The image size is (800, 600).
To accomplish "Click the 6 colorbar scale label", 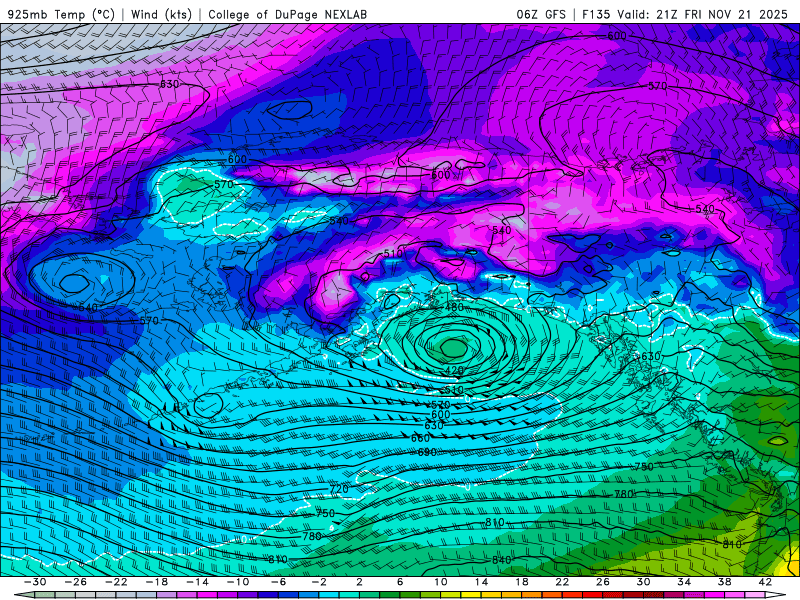I will tap(400, 582).
